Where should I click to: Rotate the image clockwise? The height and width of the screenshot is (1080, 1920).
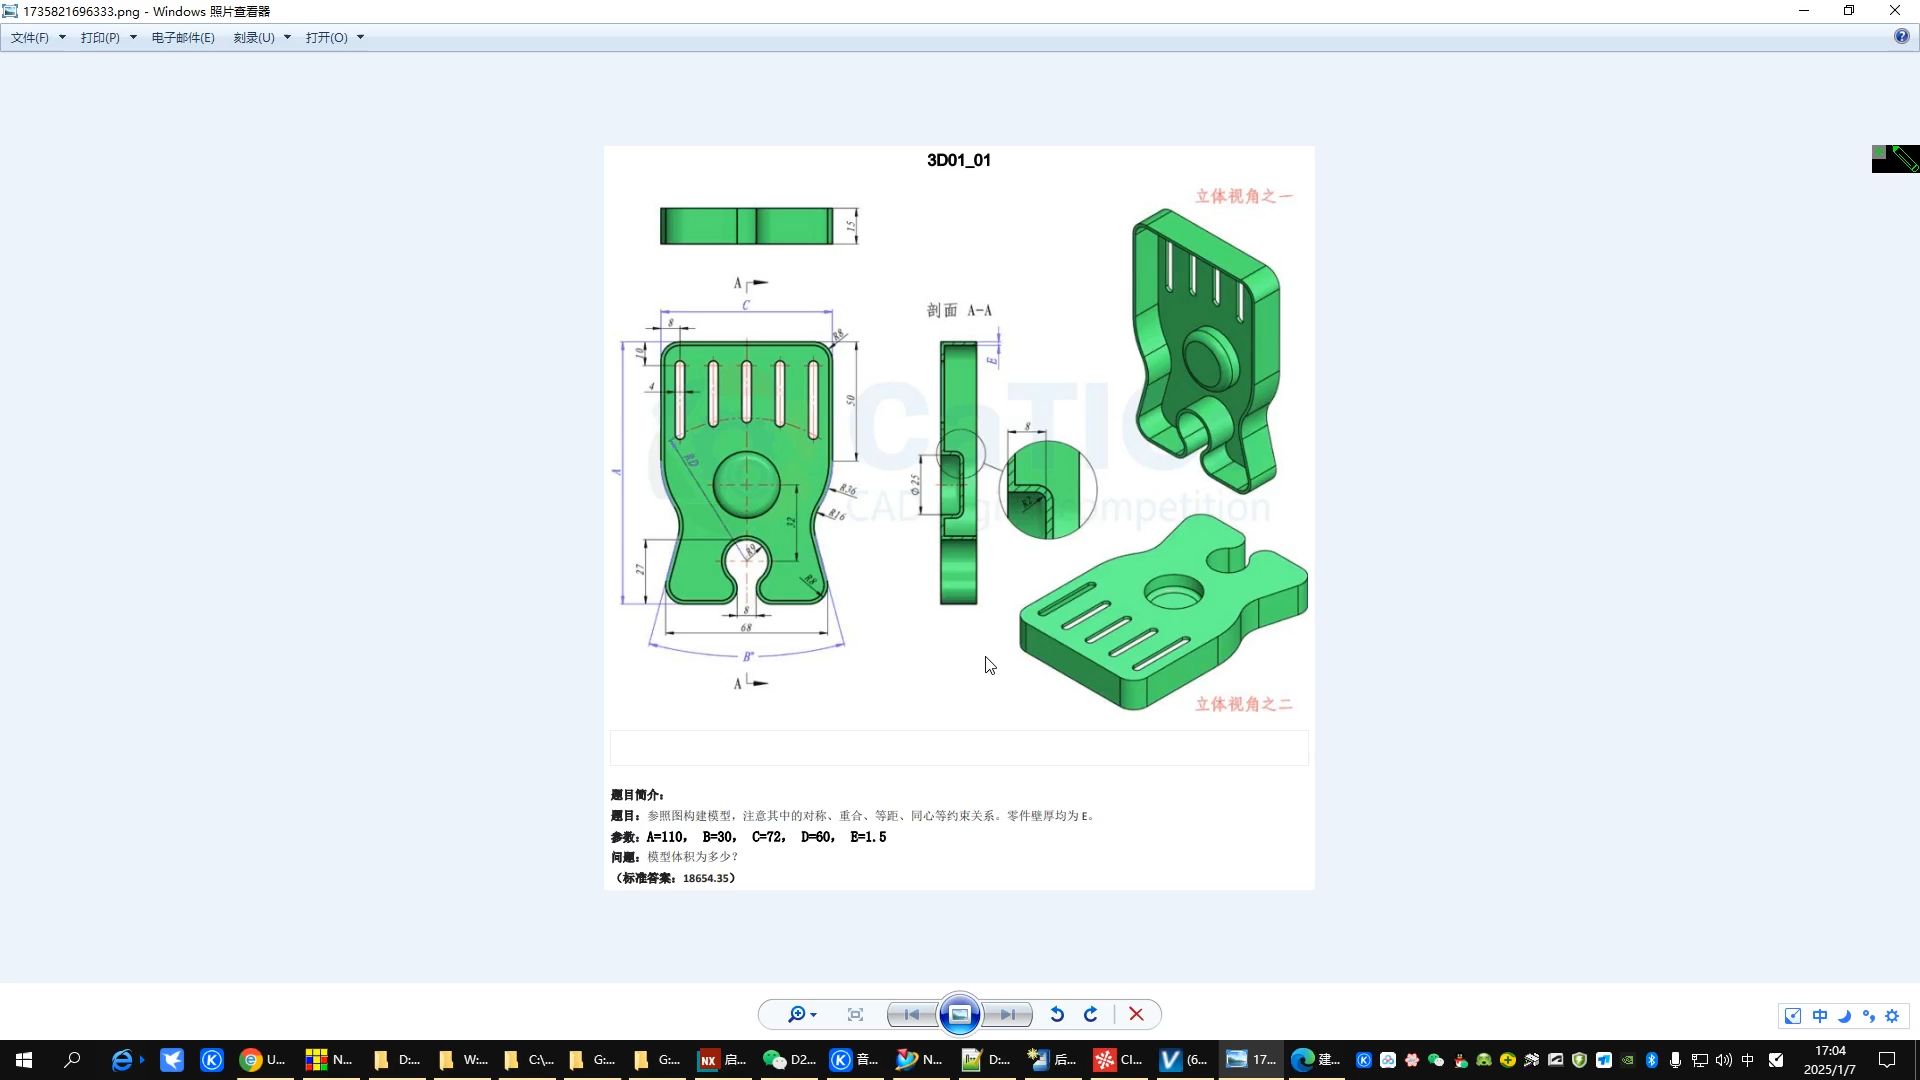pyautogui.click(x=1089, y=1014)
